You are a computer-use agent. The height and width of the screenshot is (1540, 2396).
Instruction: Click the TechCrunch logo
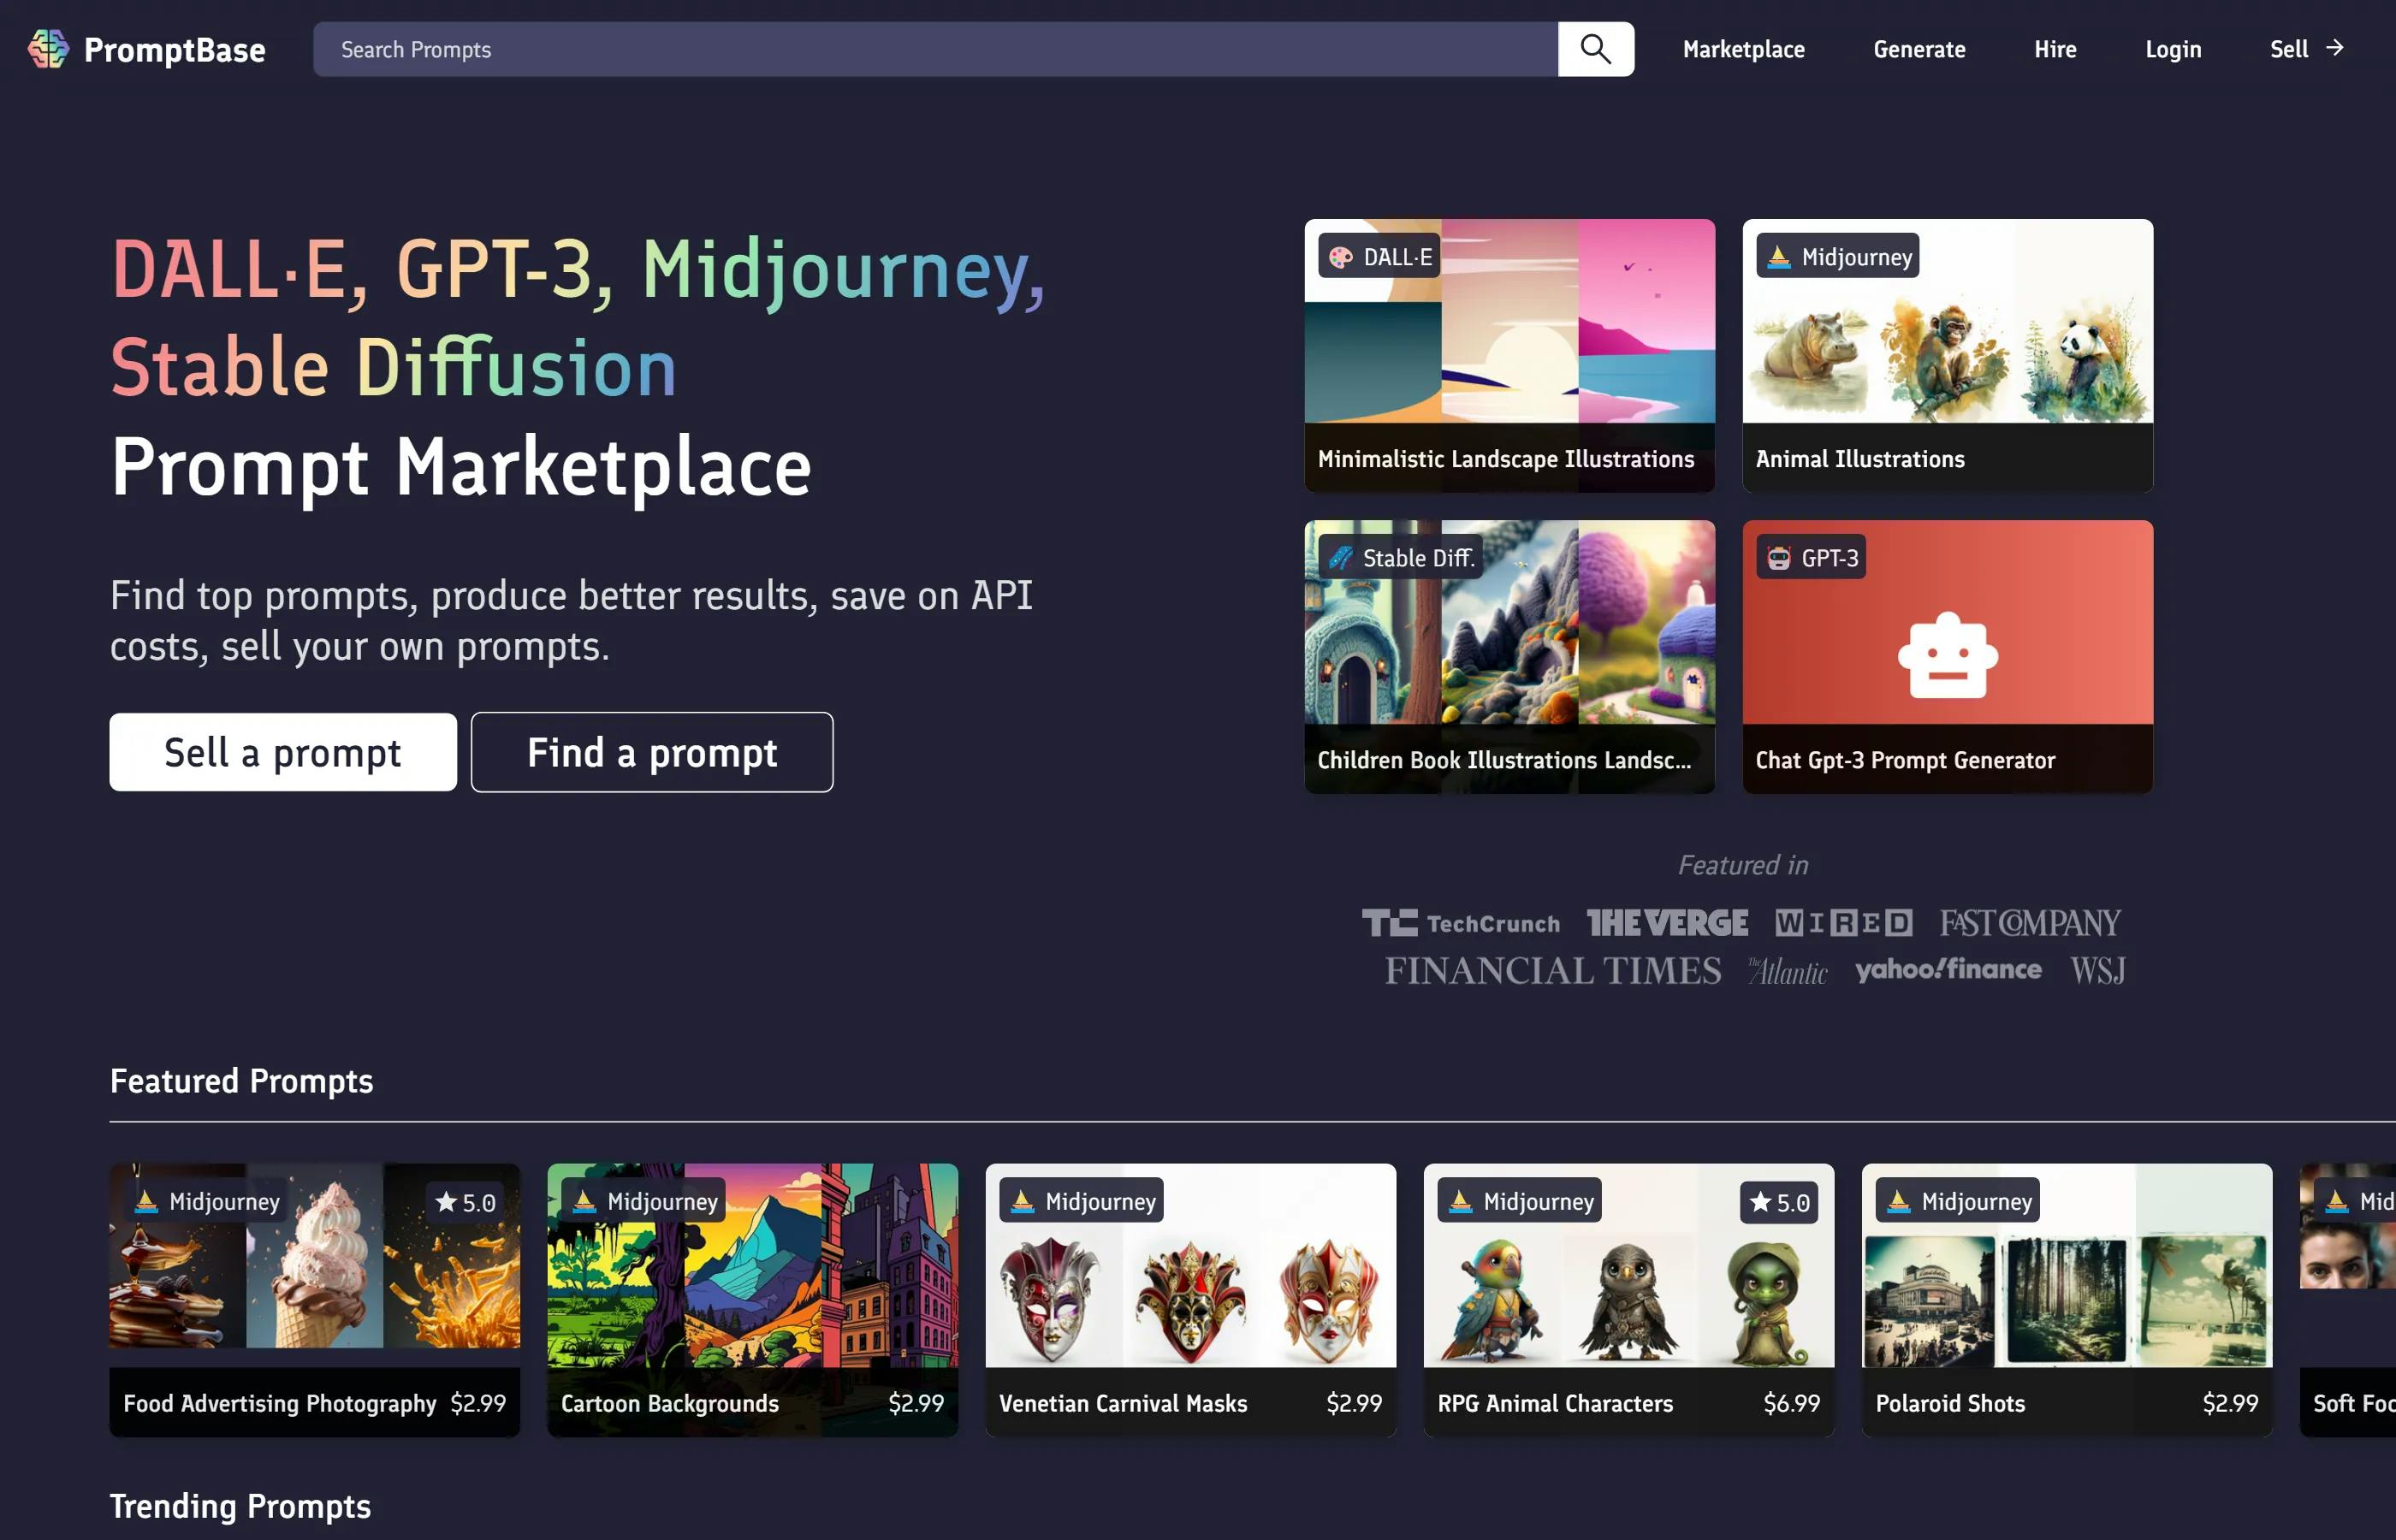(x=1460, y=923)
